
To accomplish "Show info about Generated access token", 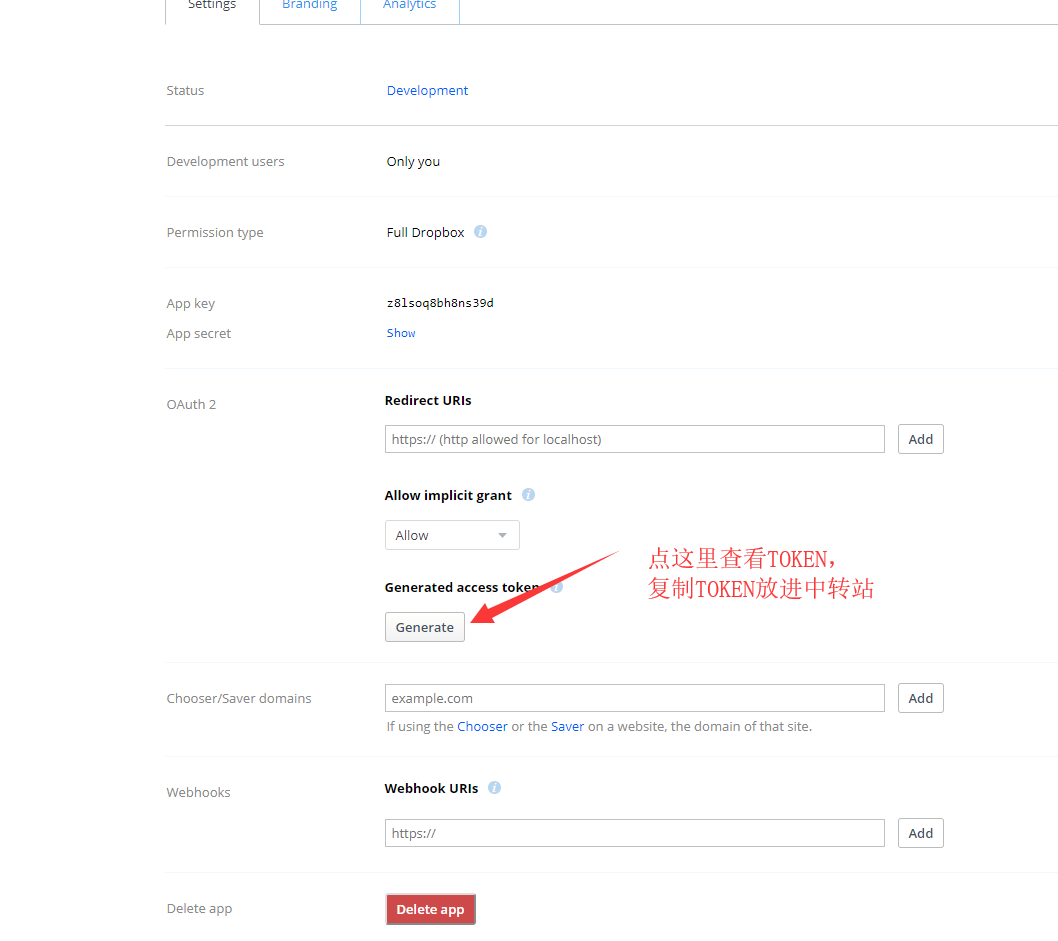I will coord(557,587).
